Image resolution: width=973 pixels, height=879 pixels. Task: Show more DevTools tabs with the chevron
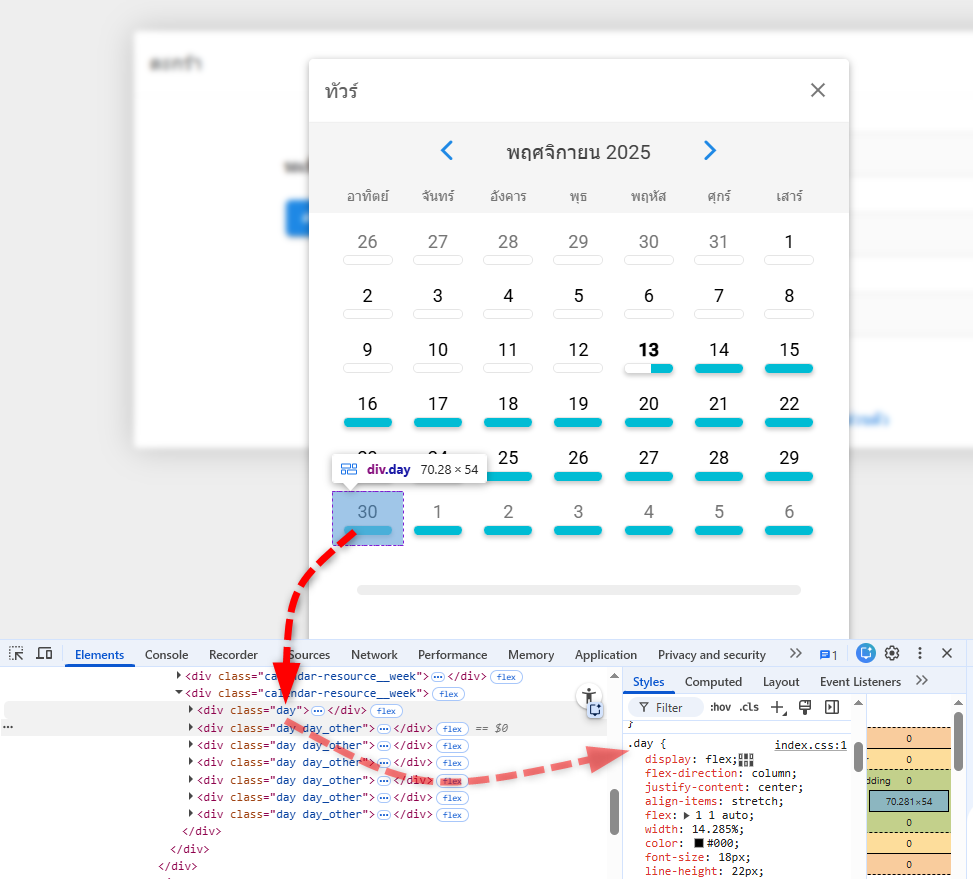795,653
